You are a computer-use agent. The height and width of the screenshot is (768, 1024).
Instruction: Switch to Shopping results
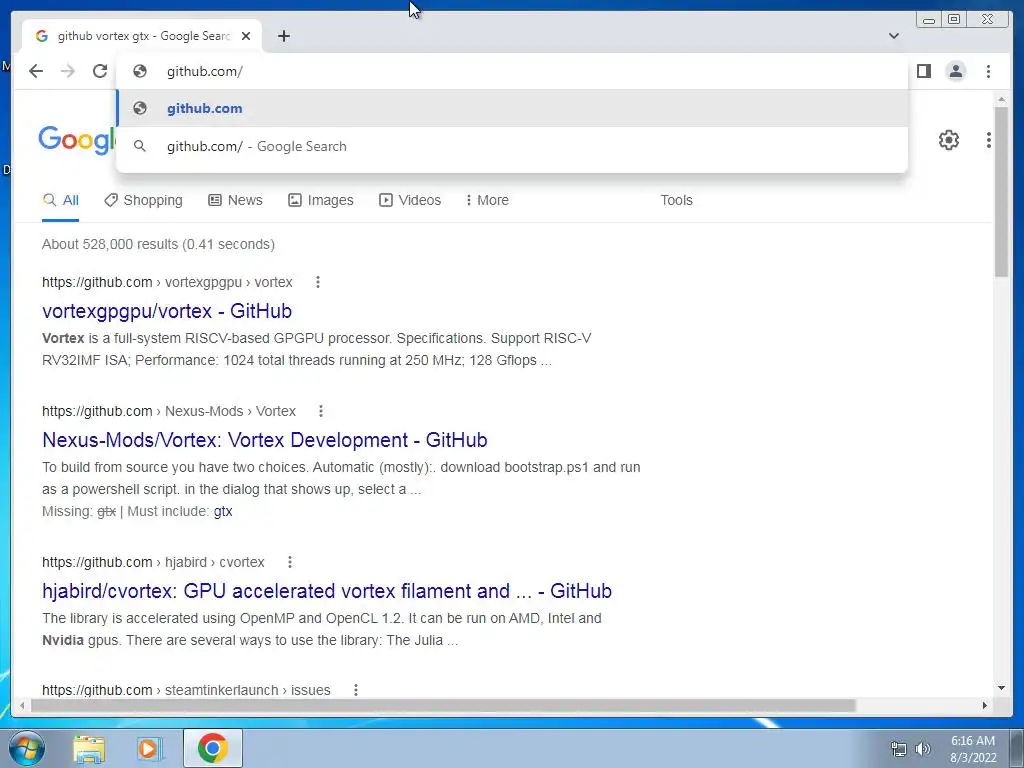pos(144,200)
